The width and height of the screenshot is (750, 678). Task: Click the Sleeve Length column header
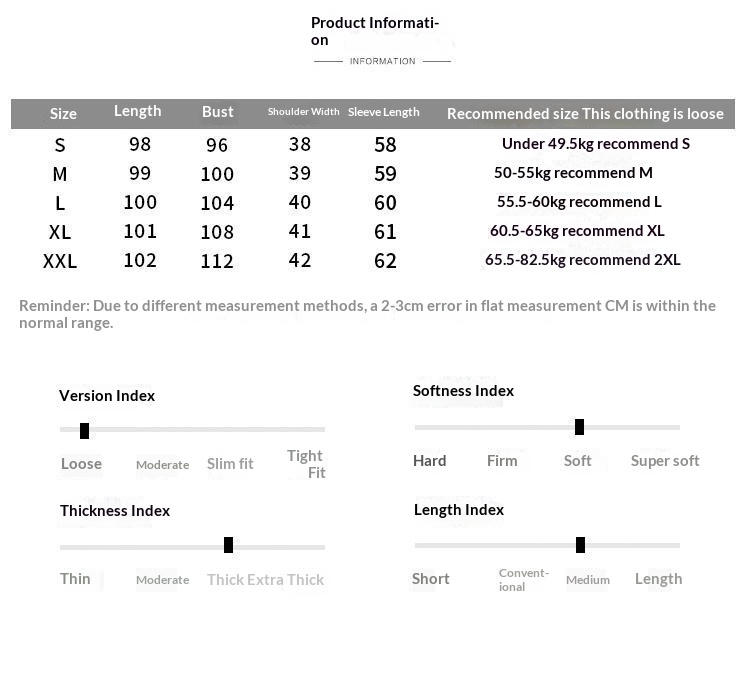[x=384, y=112]
